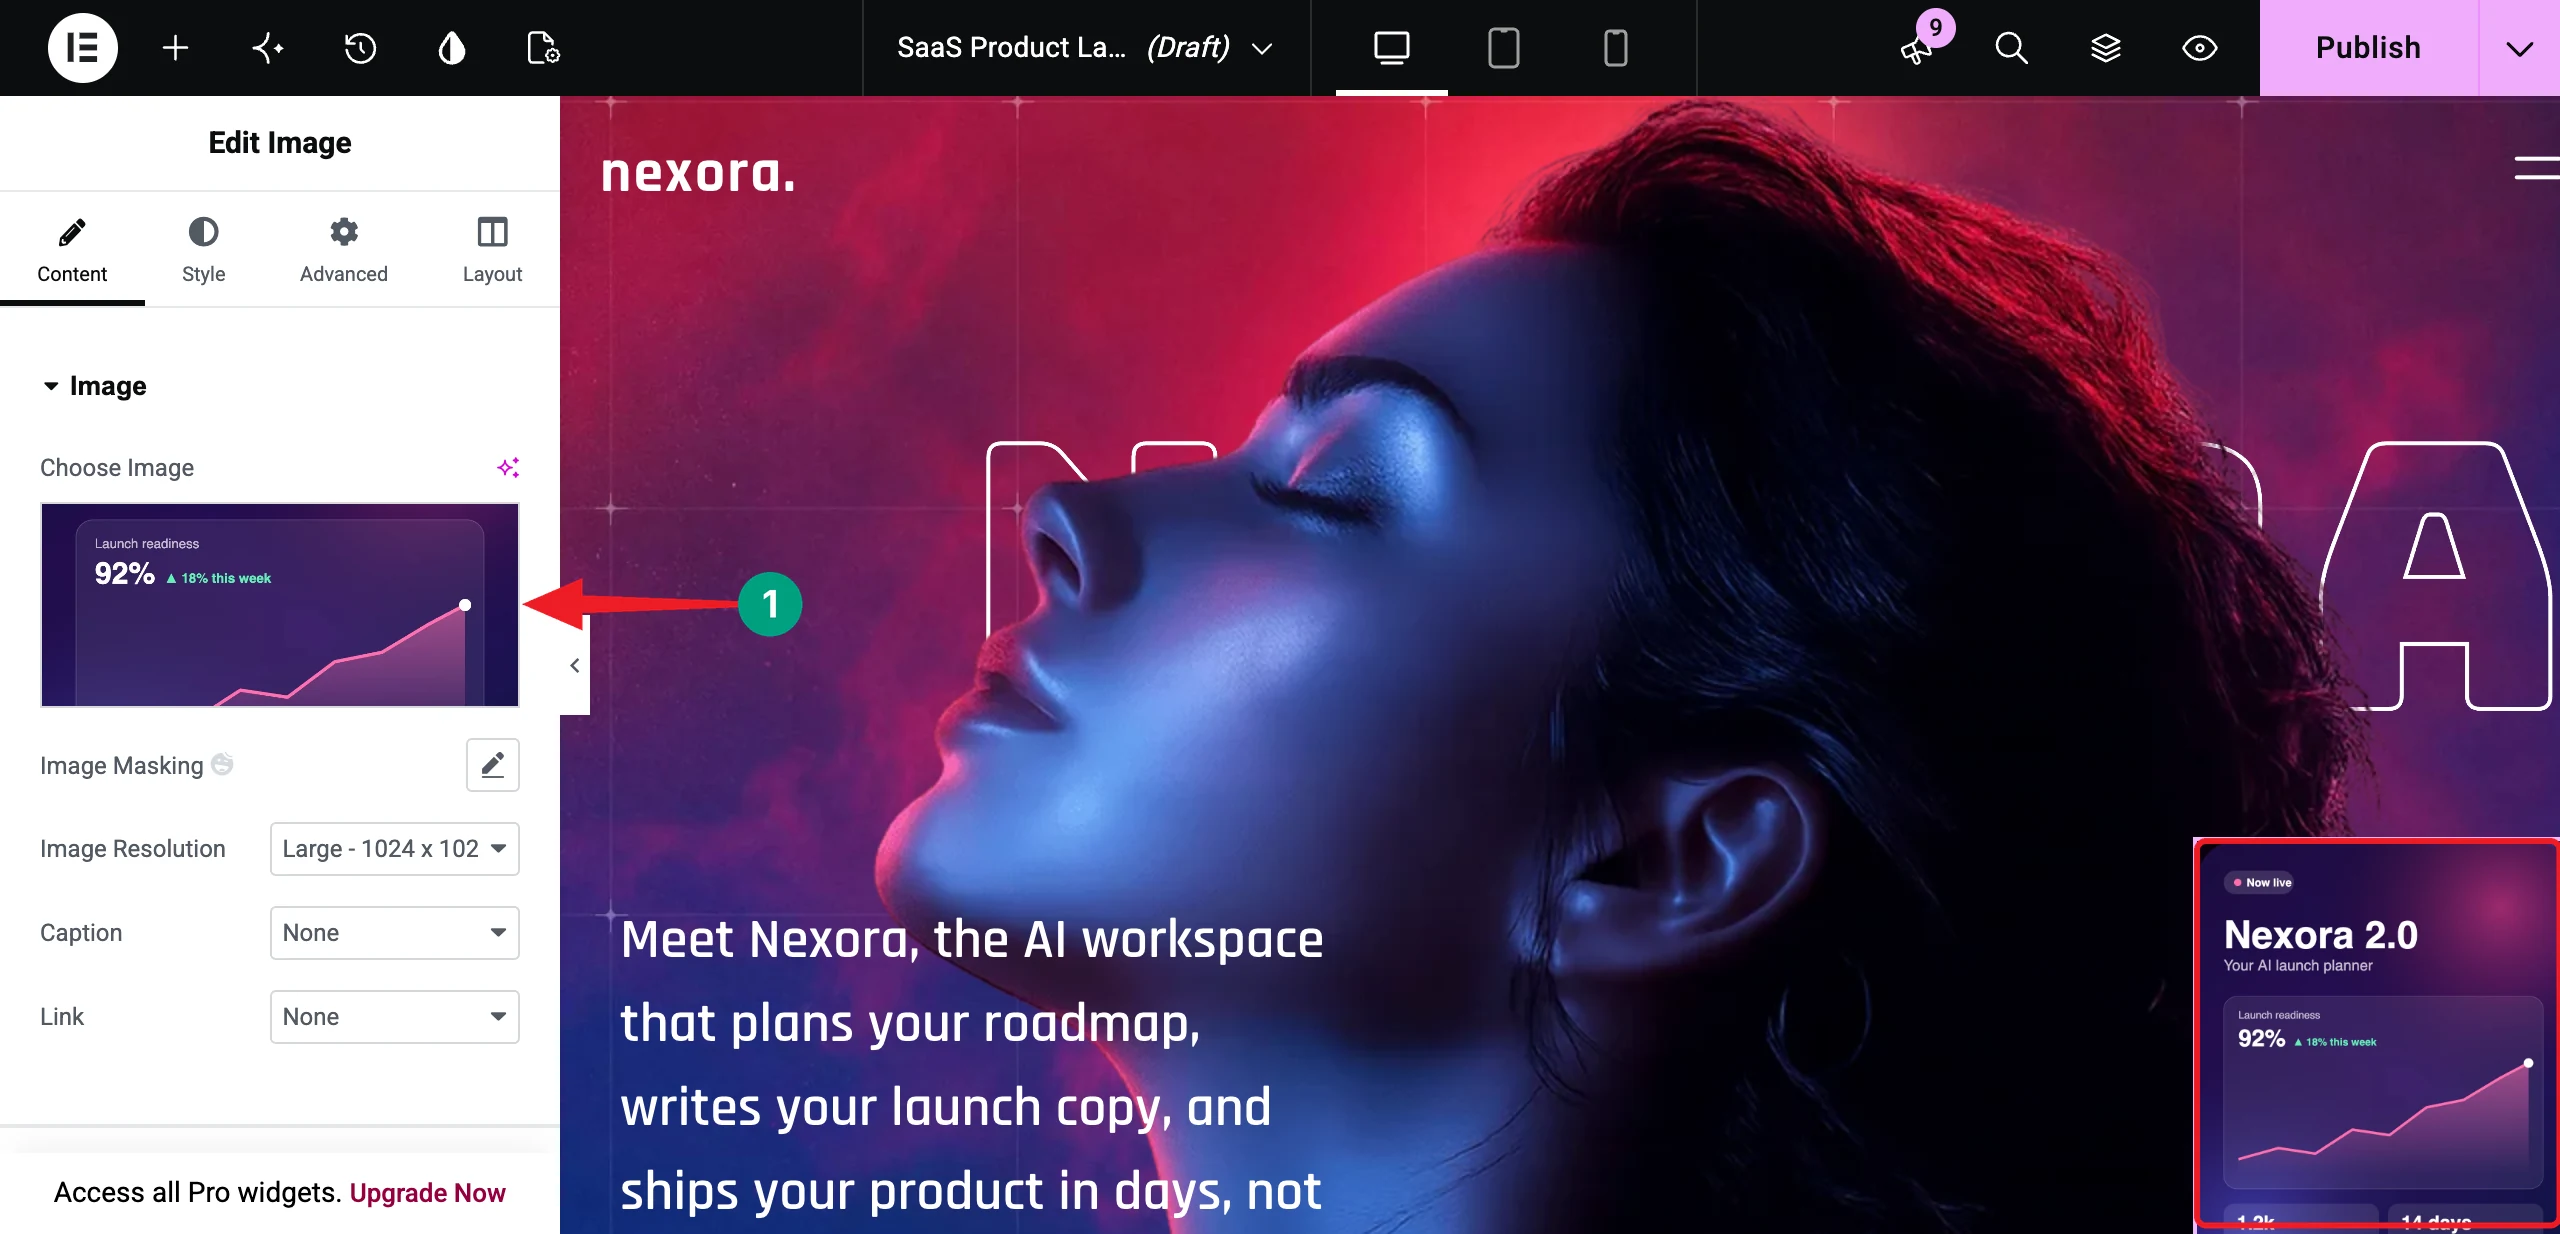This screenshot has width=2560, height=1234.
Task: Switch to tablet preview mode
Action: coord(1503,47)
